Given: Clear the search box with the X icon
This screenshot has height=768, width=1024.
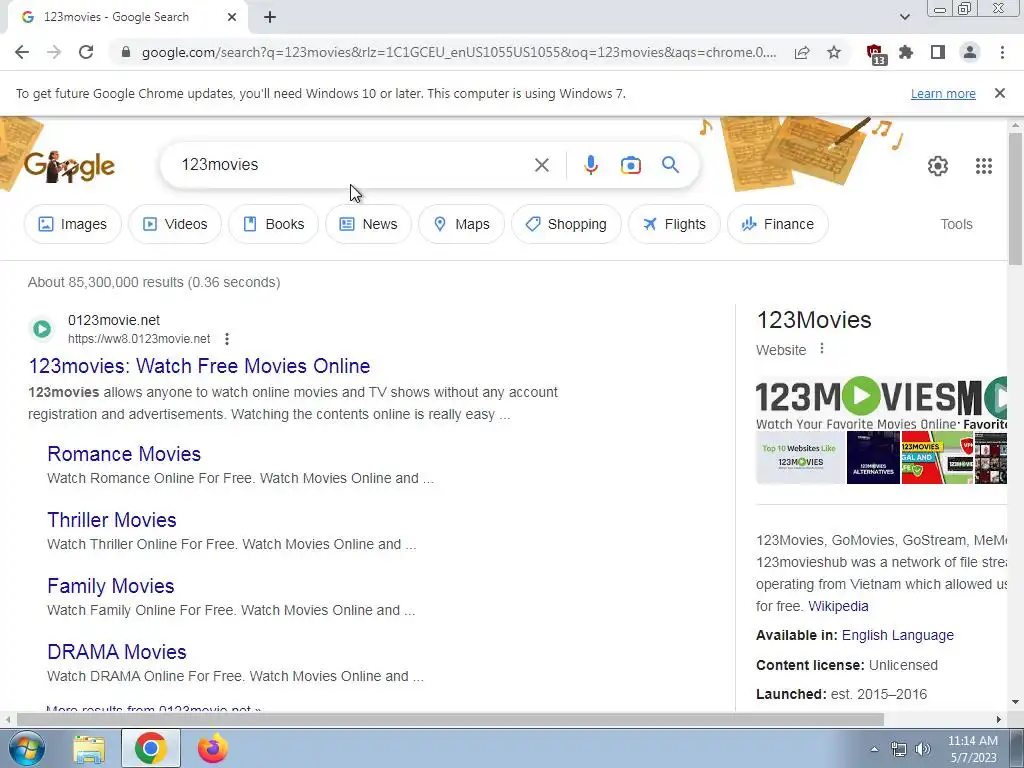Looking at the screenshot, I should coord(541,165).
